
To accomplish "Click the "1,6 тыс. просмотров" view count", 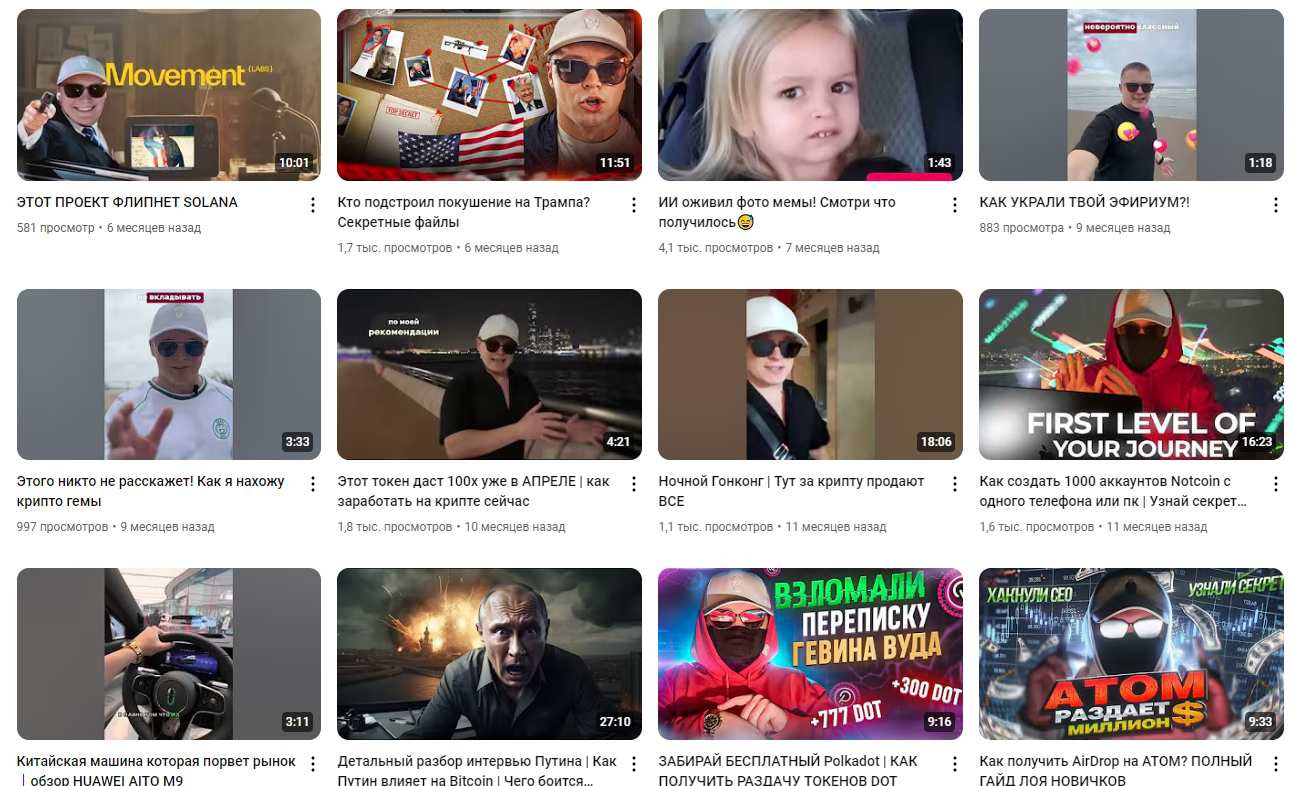I will coord(1037,527).
